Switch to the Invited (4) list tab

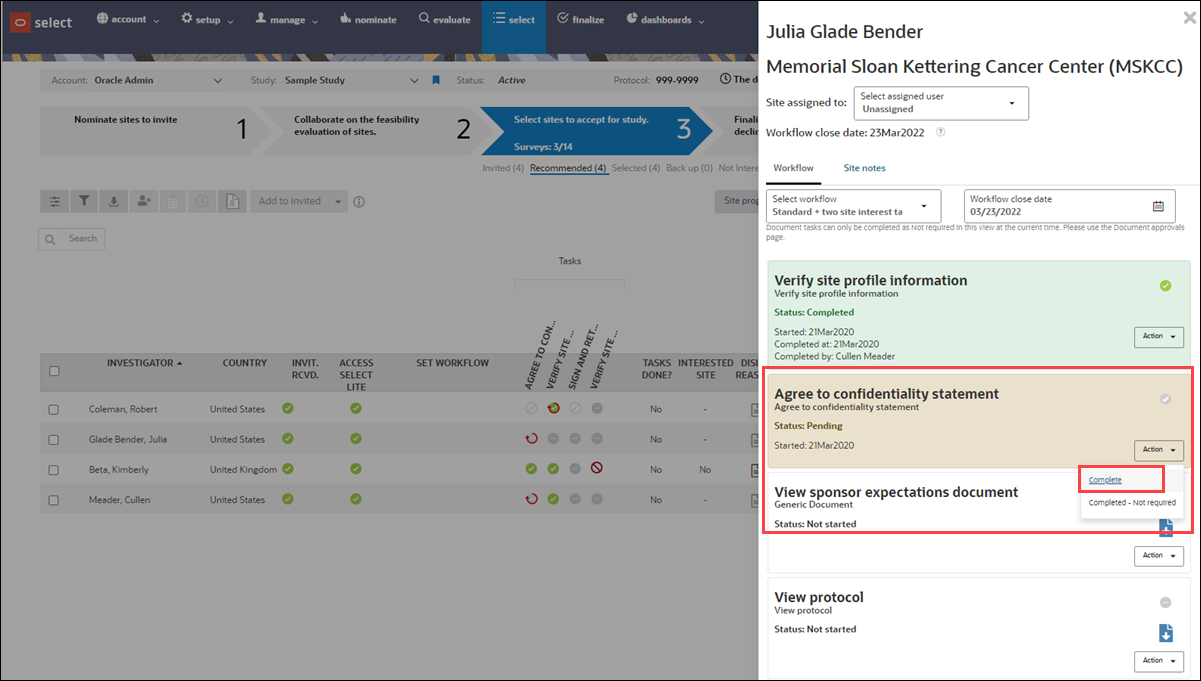click(503, 168)
